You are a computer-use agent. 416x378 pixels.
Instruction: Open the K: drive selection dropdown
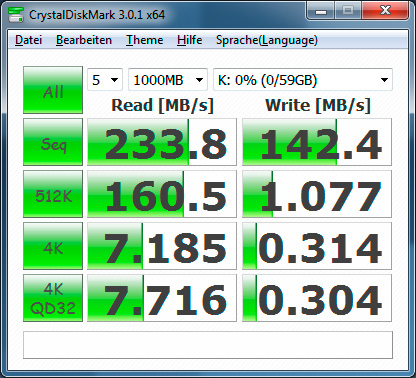pyautogui.click(x=303, y=80)
